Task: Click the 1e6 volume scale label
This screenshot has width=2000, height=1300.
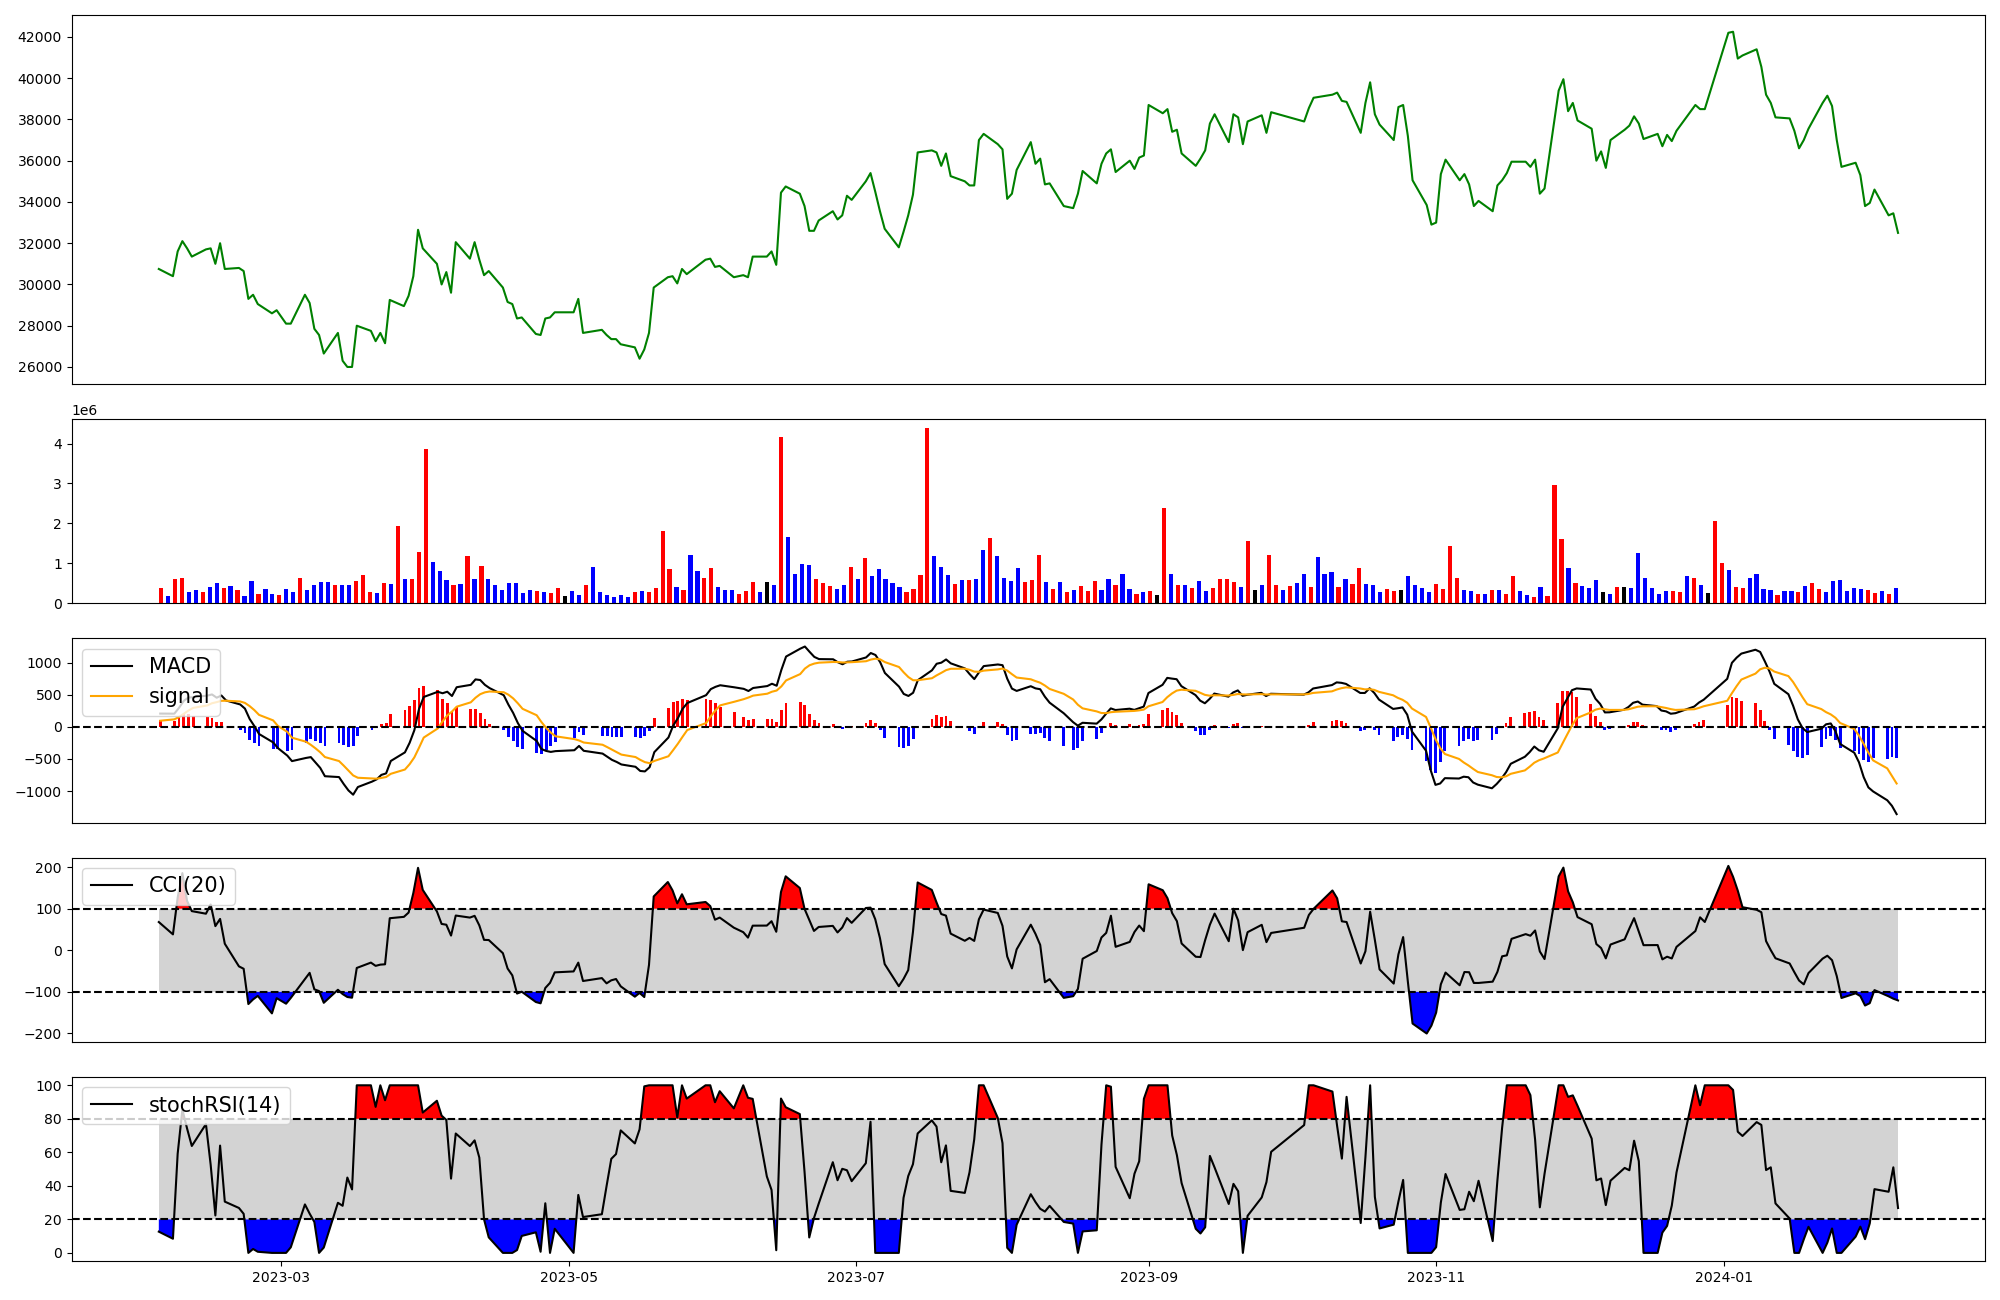Action: [x=84, y=411]
